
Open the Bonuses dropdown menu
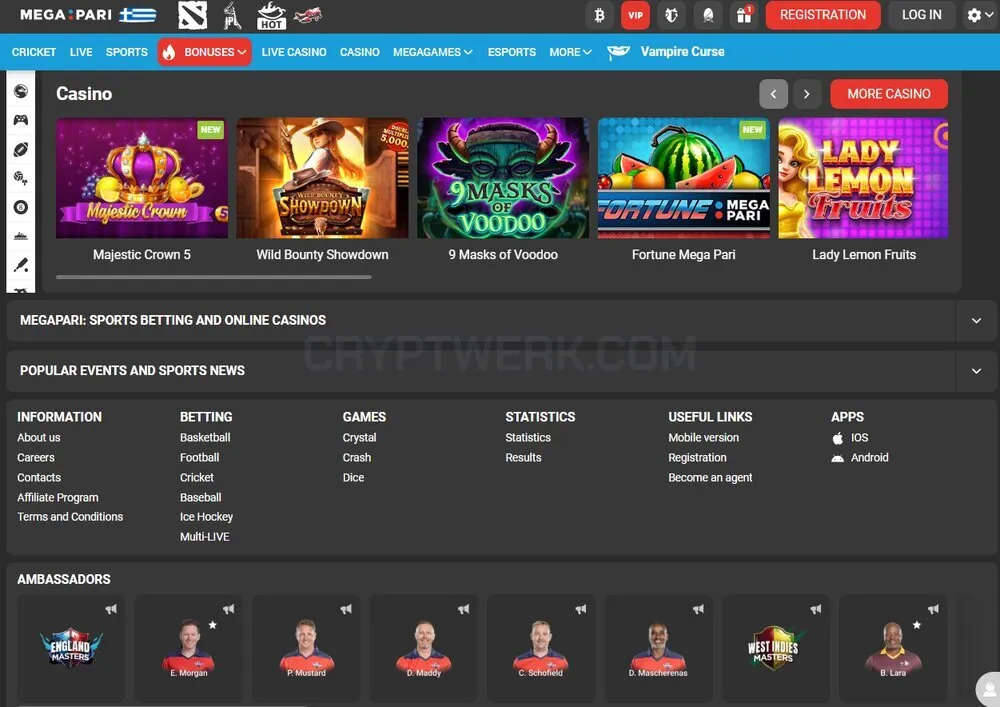[x=205, y=52]
